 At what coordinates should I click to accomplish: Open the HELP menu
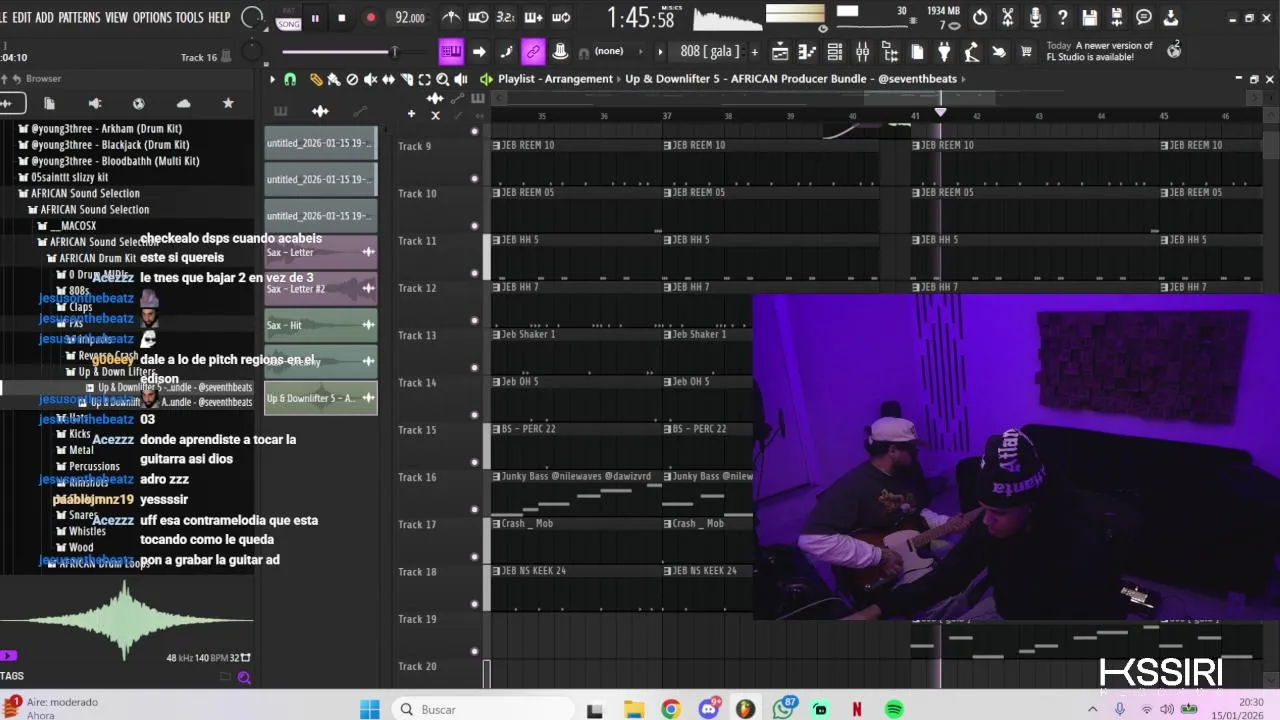219,17
